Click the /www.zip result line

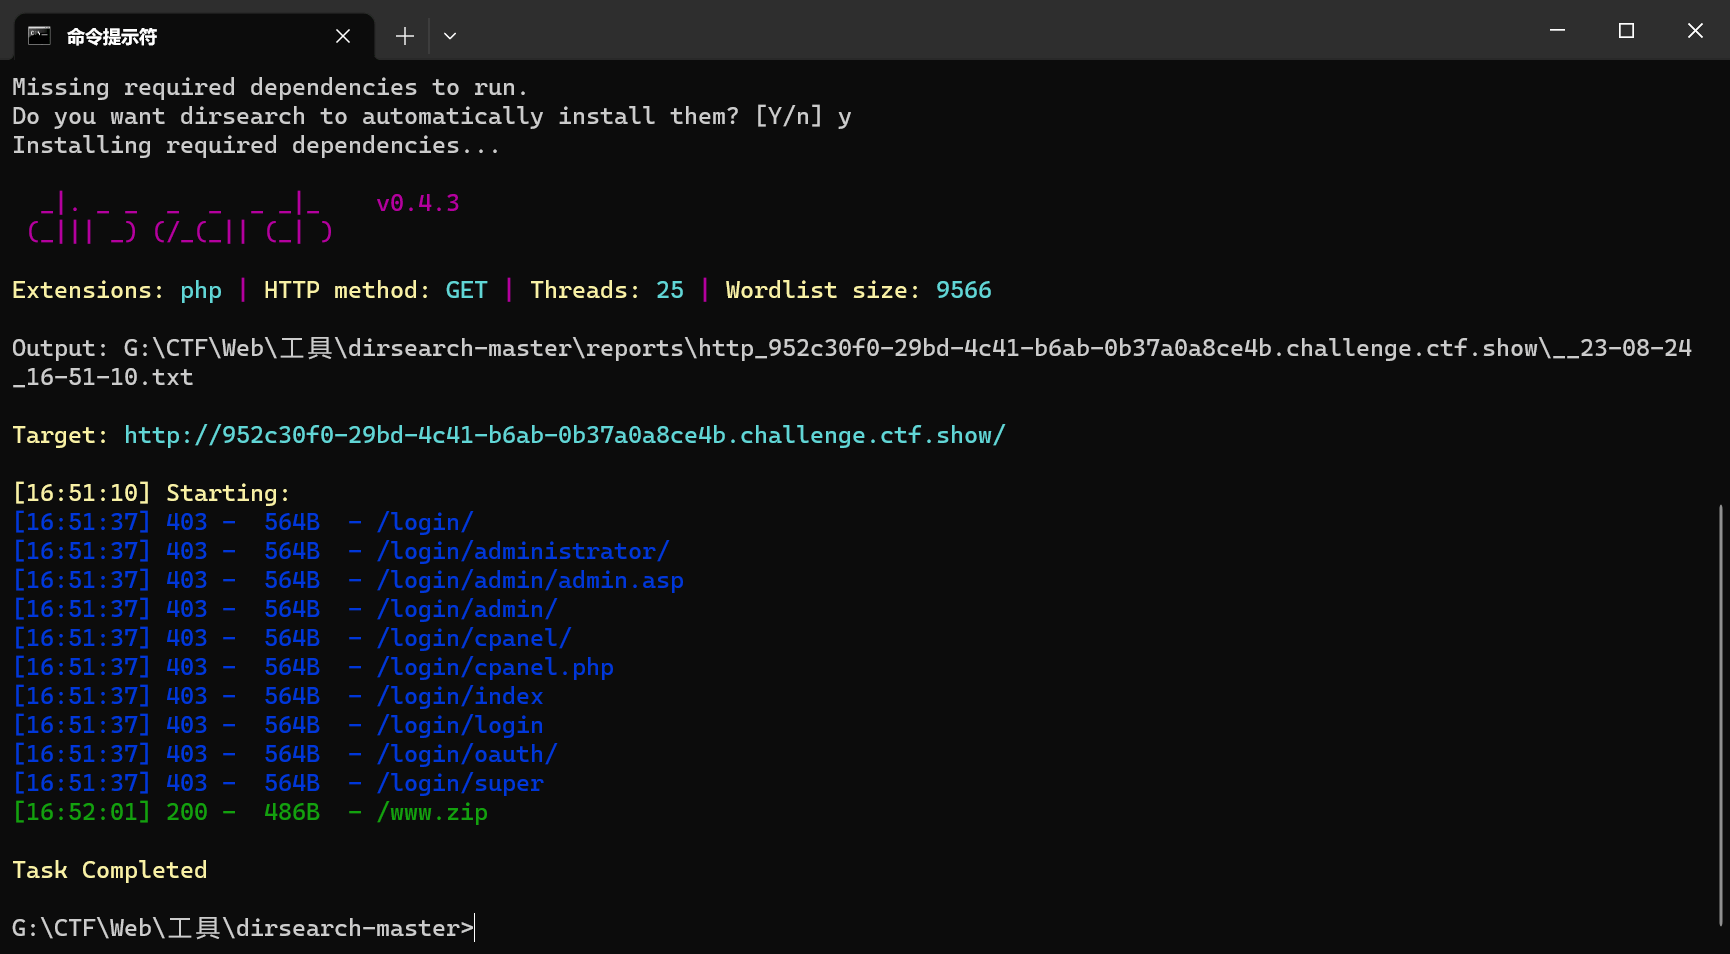tap(250, 812)
